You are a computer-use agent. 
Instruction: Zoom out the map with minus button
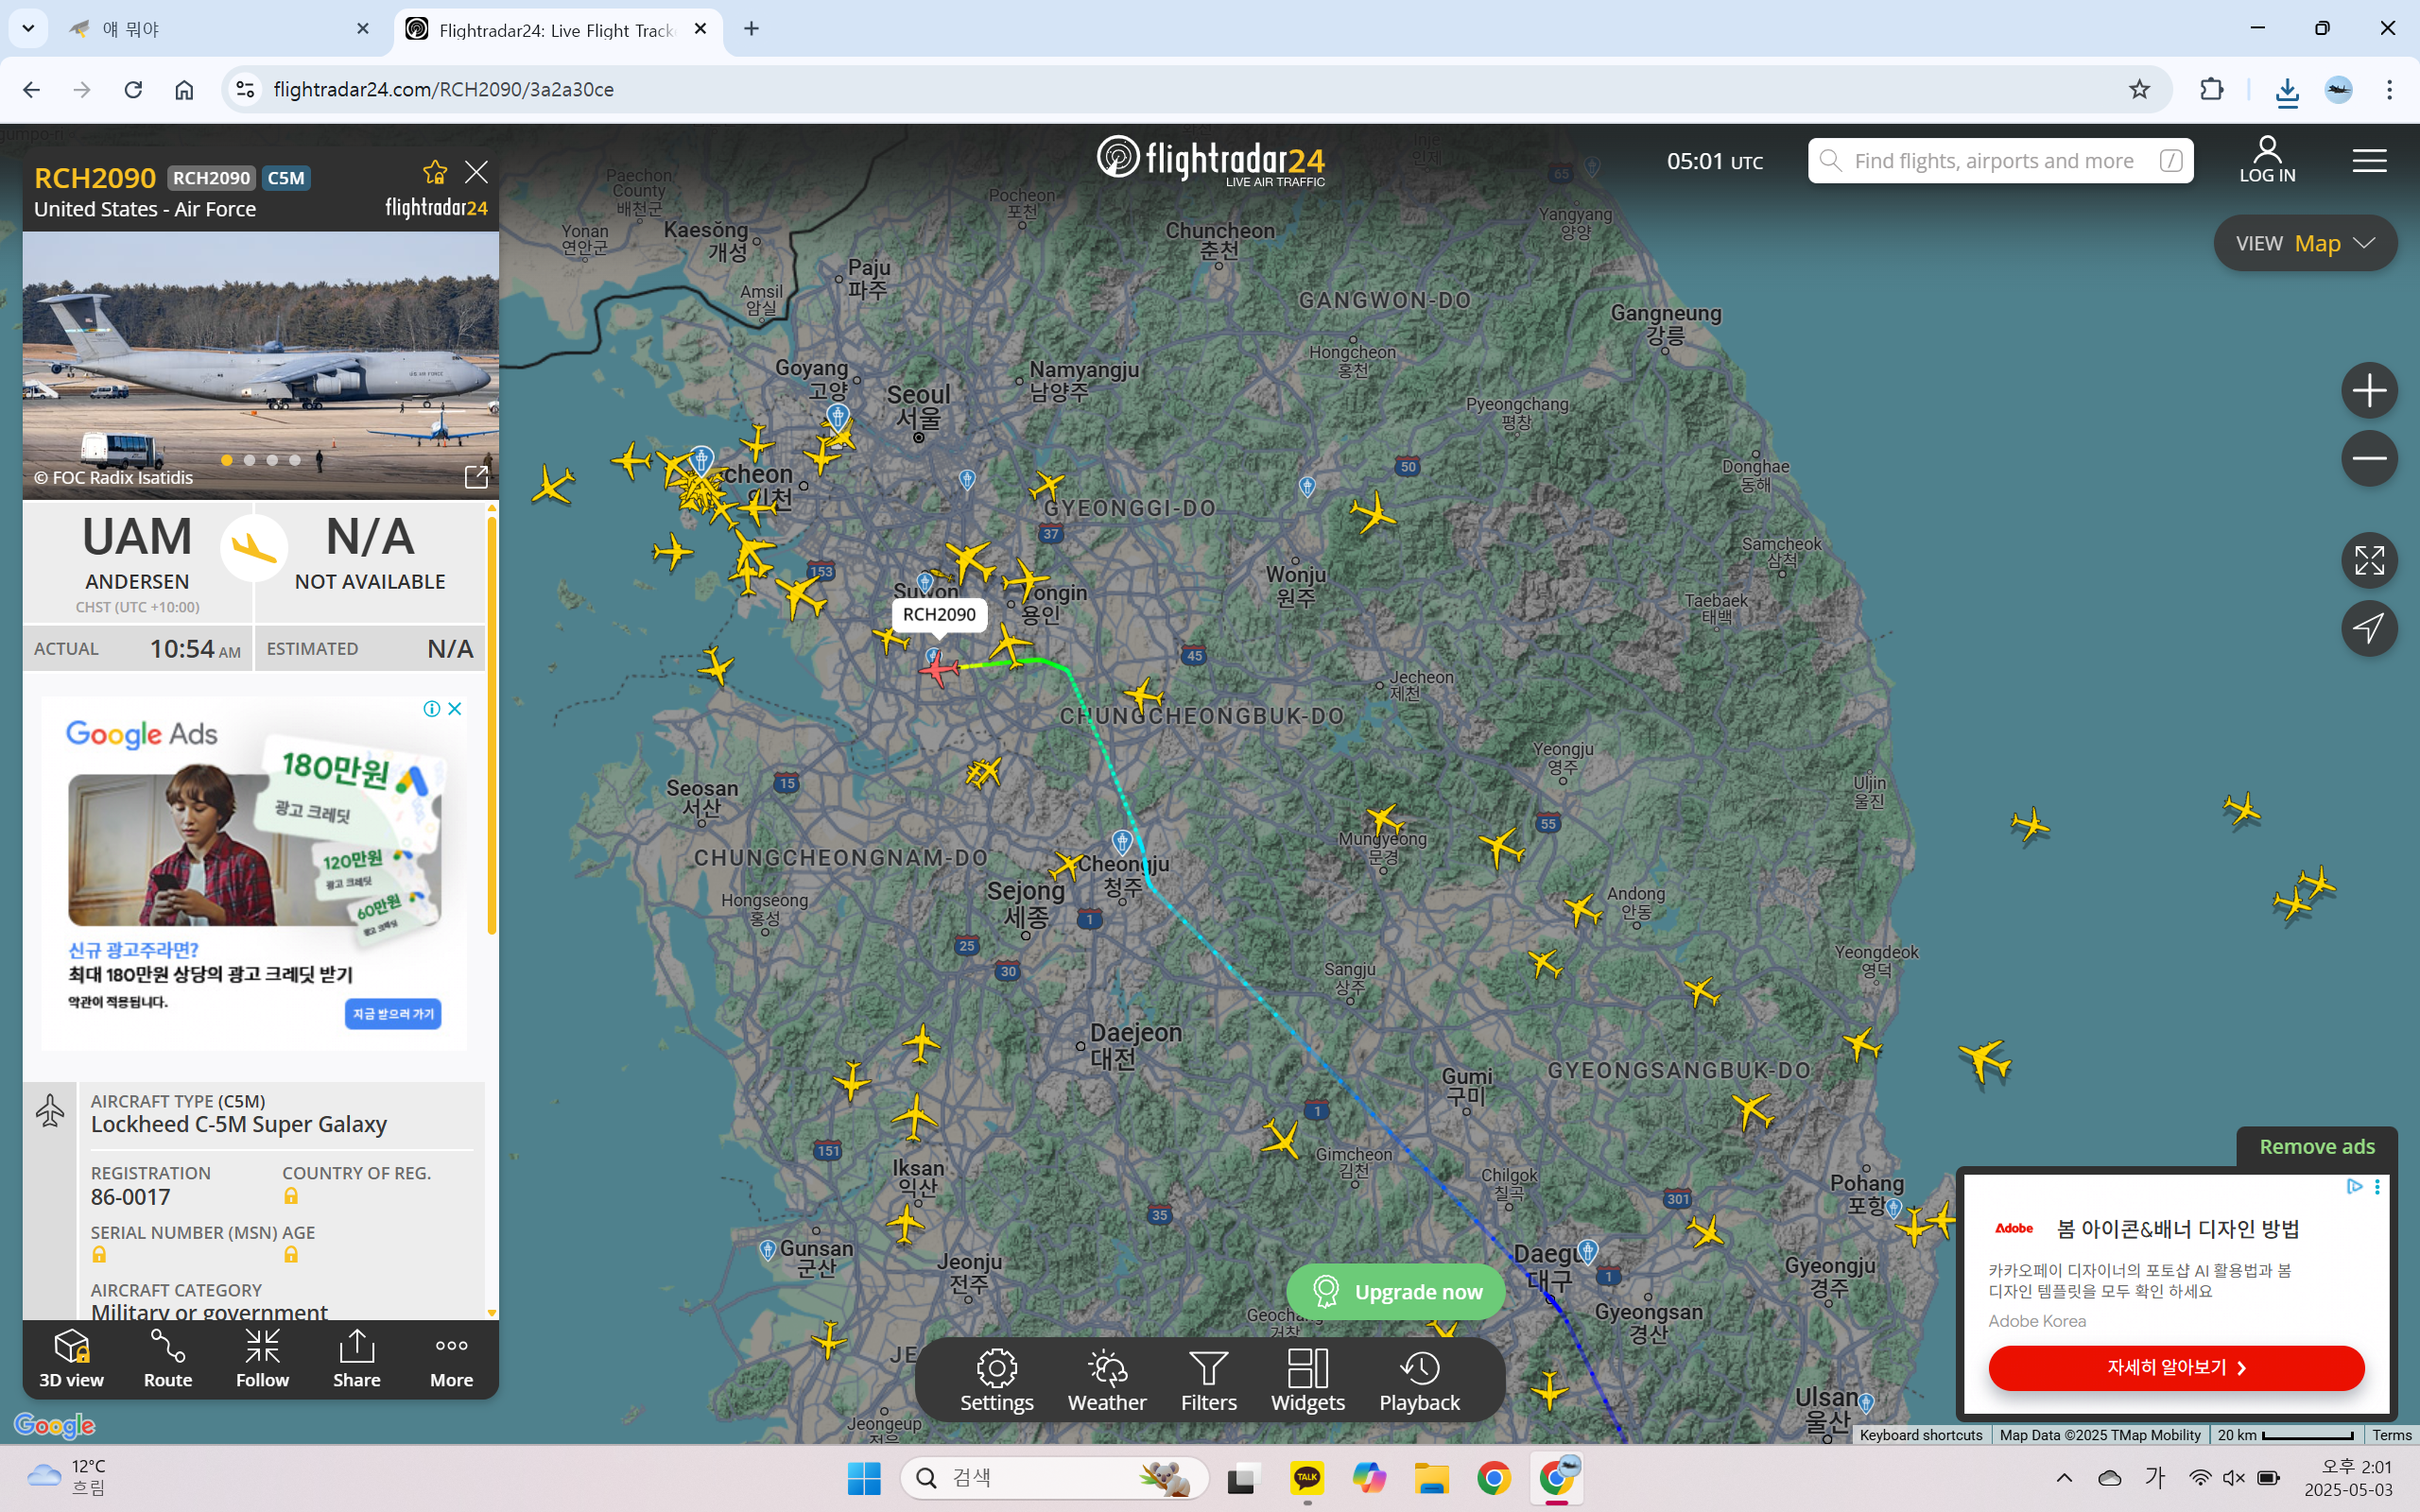(x=2369, y=458)
